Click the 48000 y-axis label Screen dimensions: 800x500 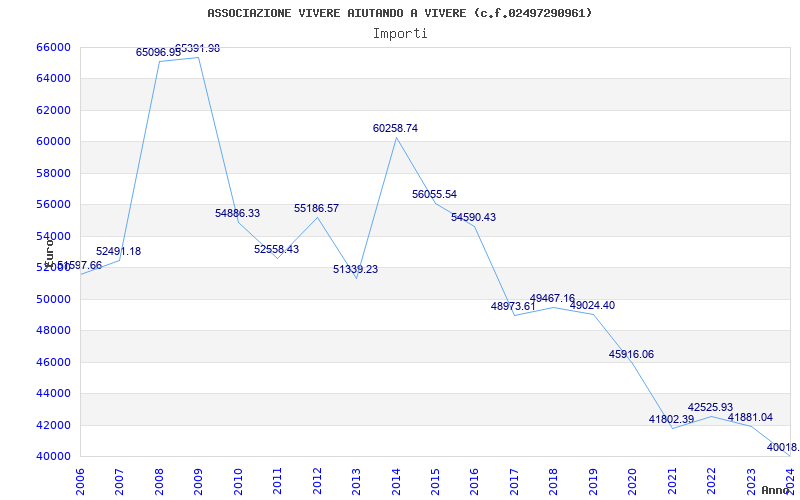(53, 331)
